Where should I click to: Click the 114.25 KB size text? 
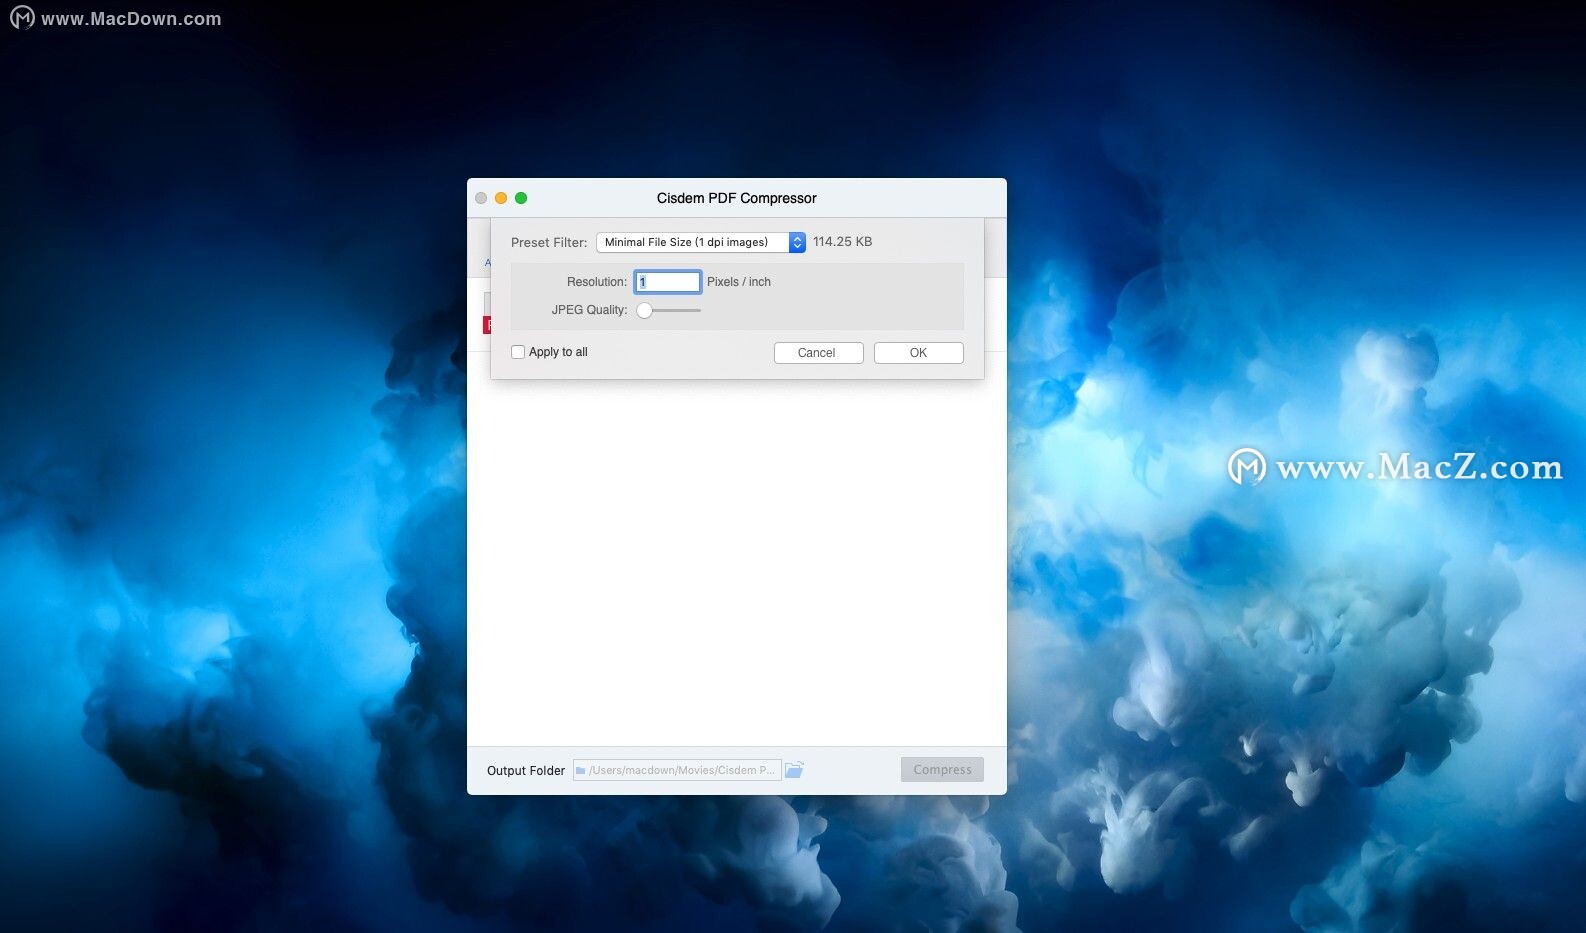click(x=842, y=242)
